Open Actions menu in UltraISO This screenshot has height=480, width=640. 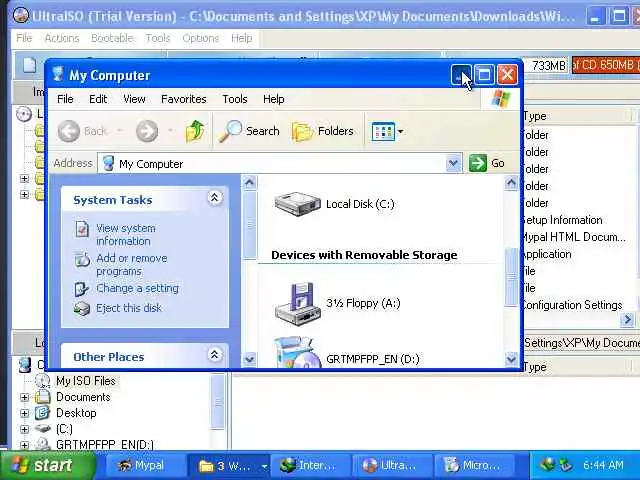62,38
